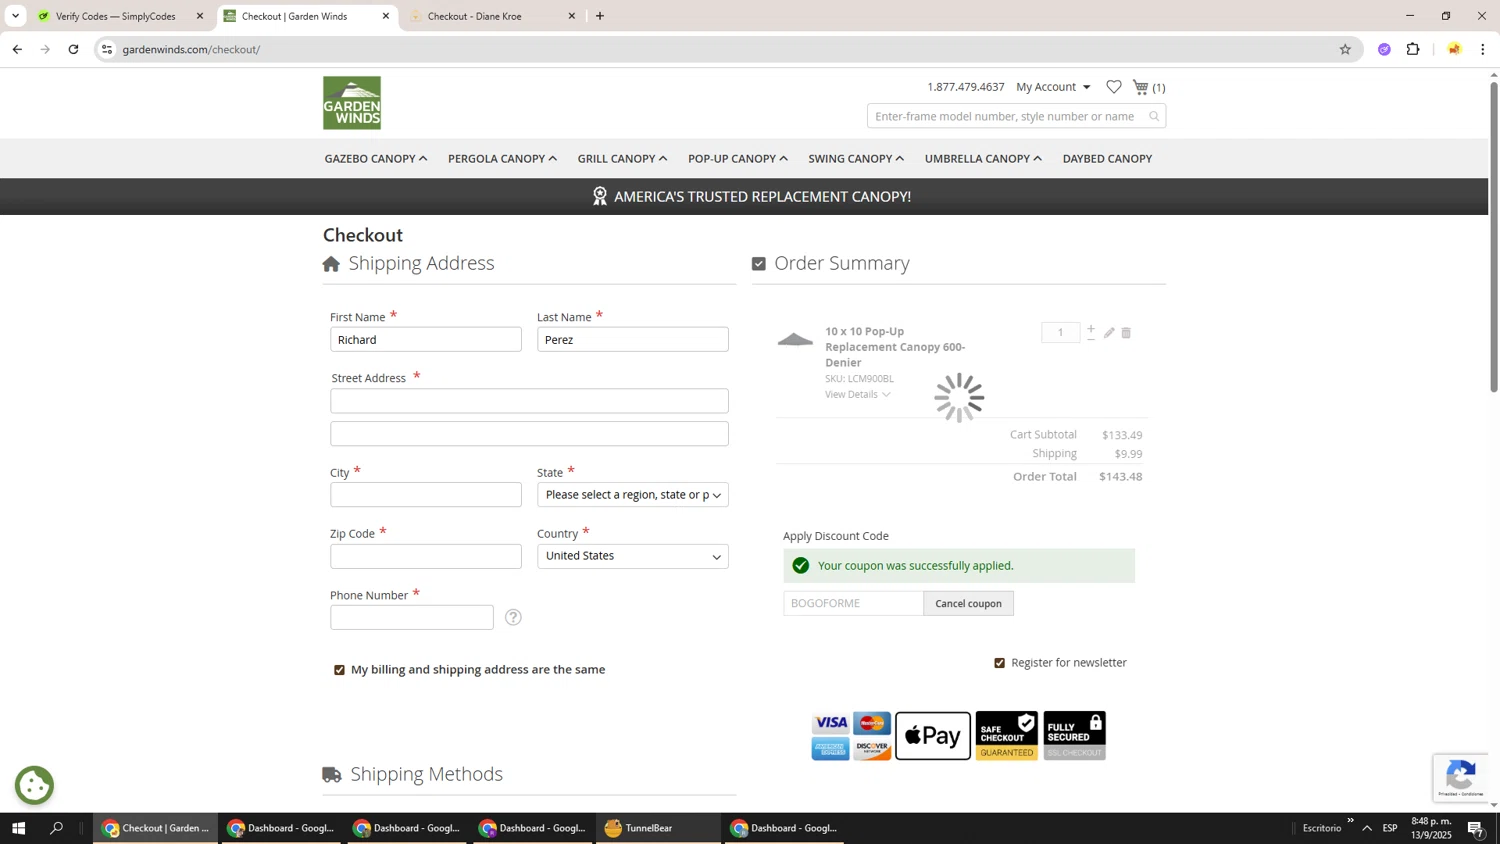Click the Last Name field
Viewport: 1500px width, 844px height.
tap(632, 340)
